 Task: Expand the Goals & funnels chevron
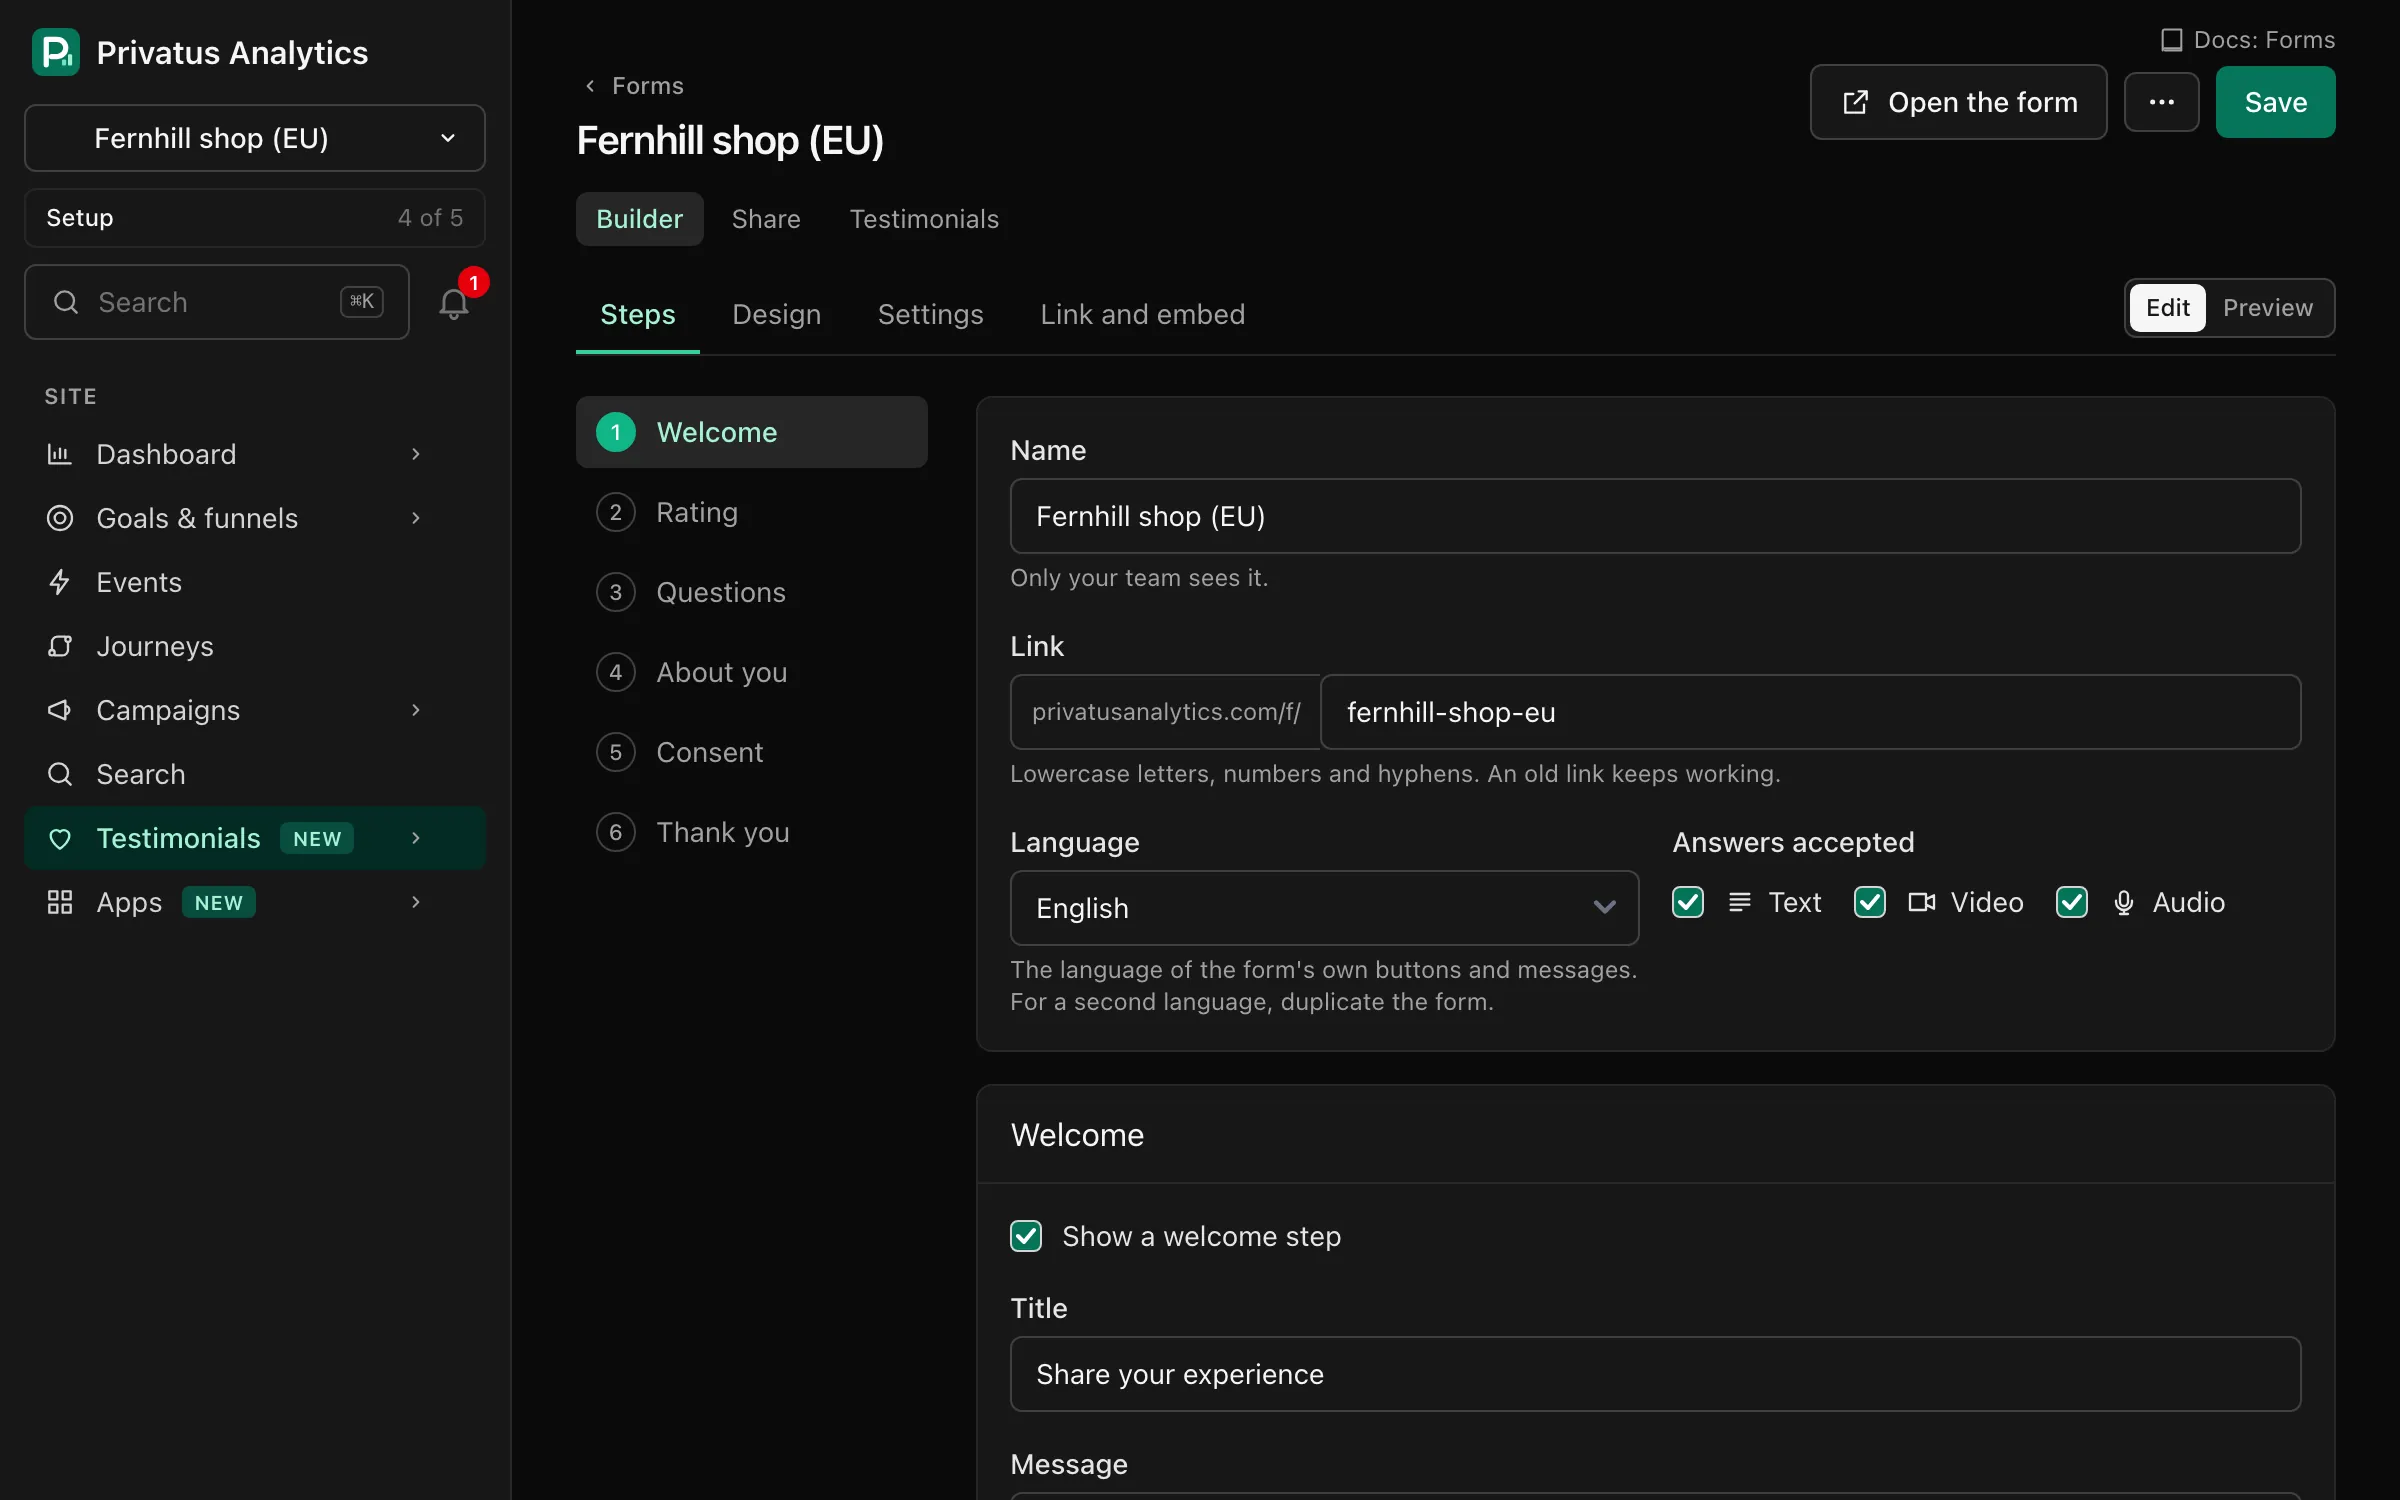coord(416,518)
